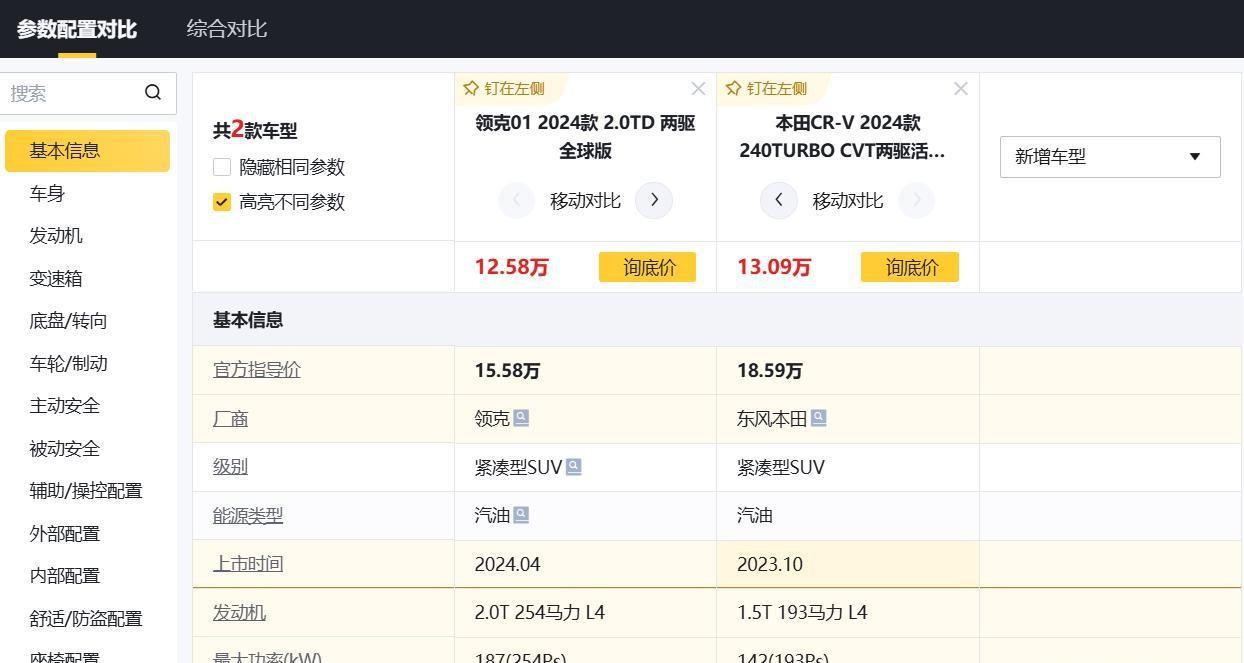Move 领克01 column right
The width and height of the screenshot is (1244, 663).
(x=654, y=200)
